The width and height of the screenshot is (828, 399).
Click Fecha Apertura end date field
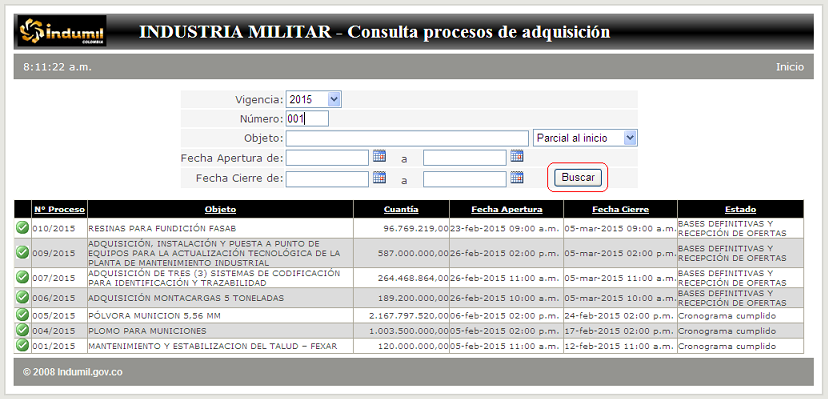coord(465,157)
